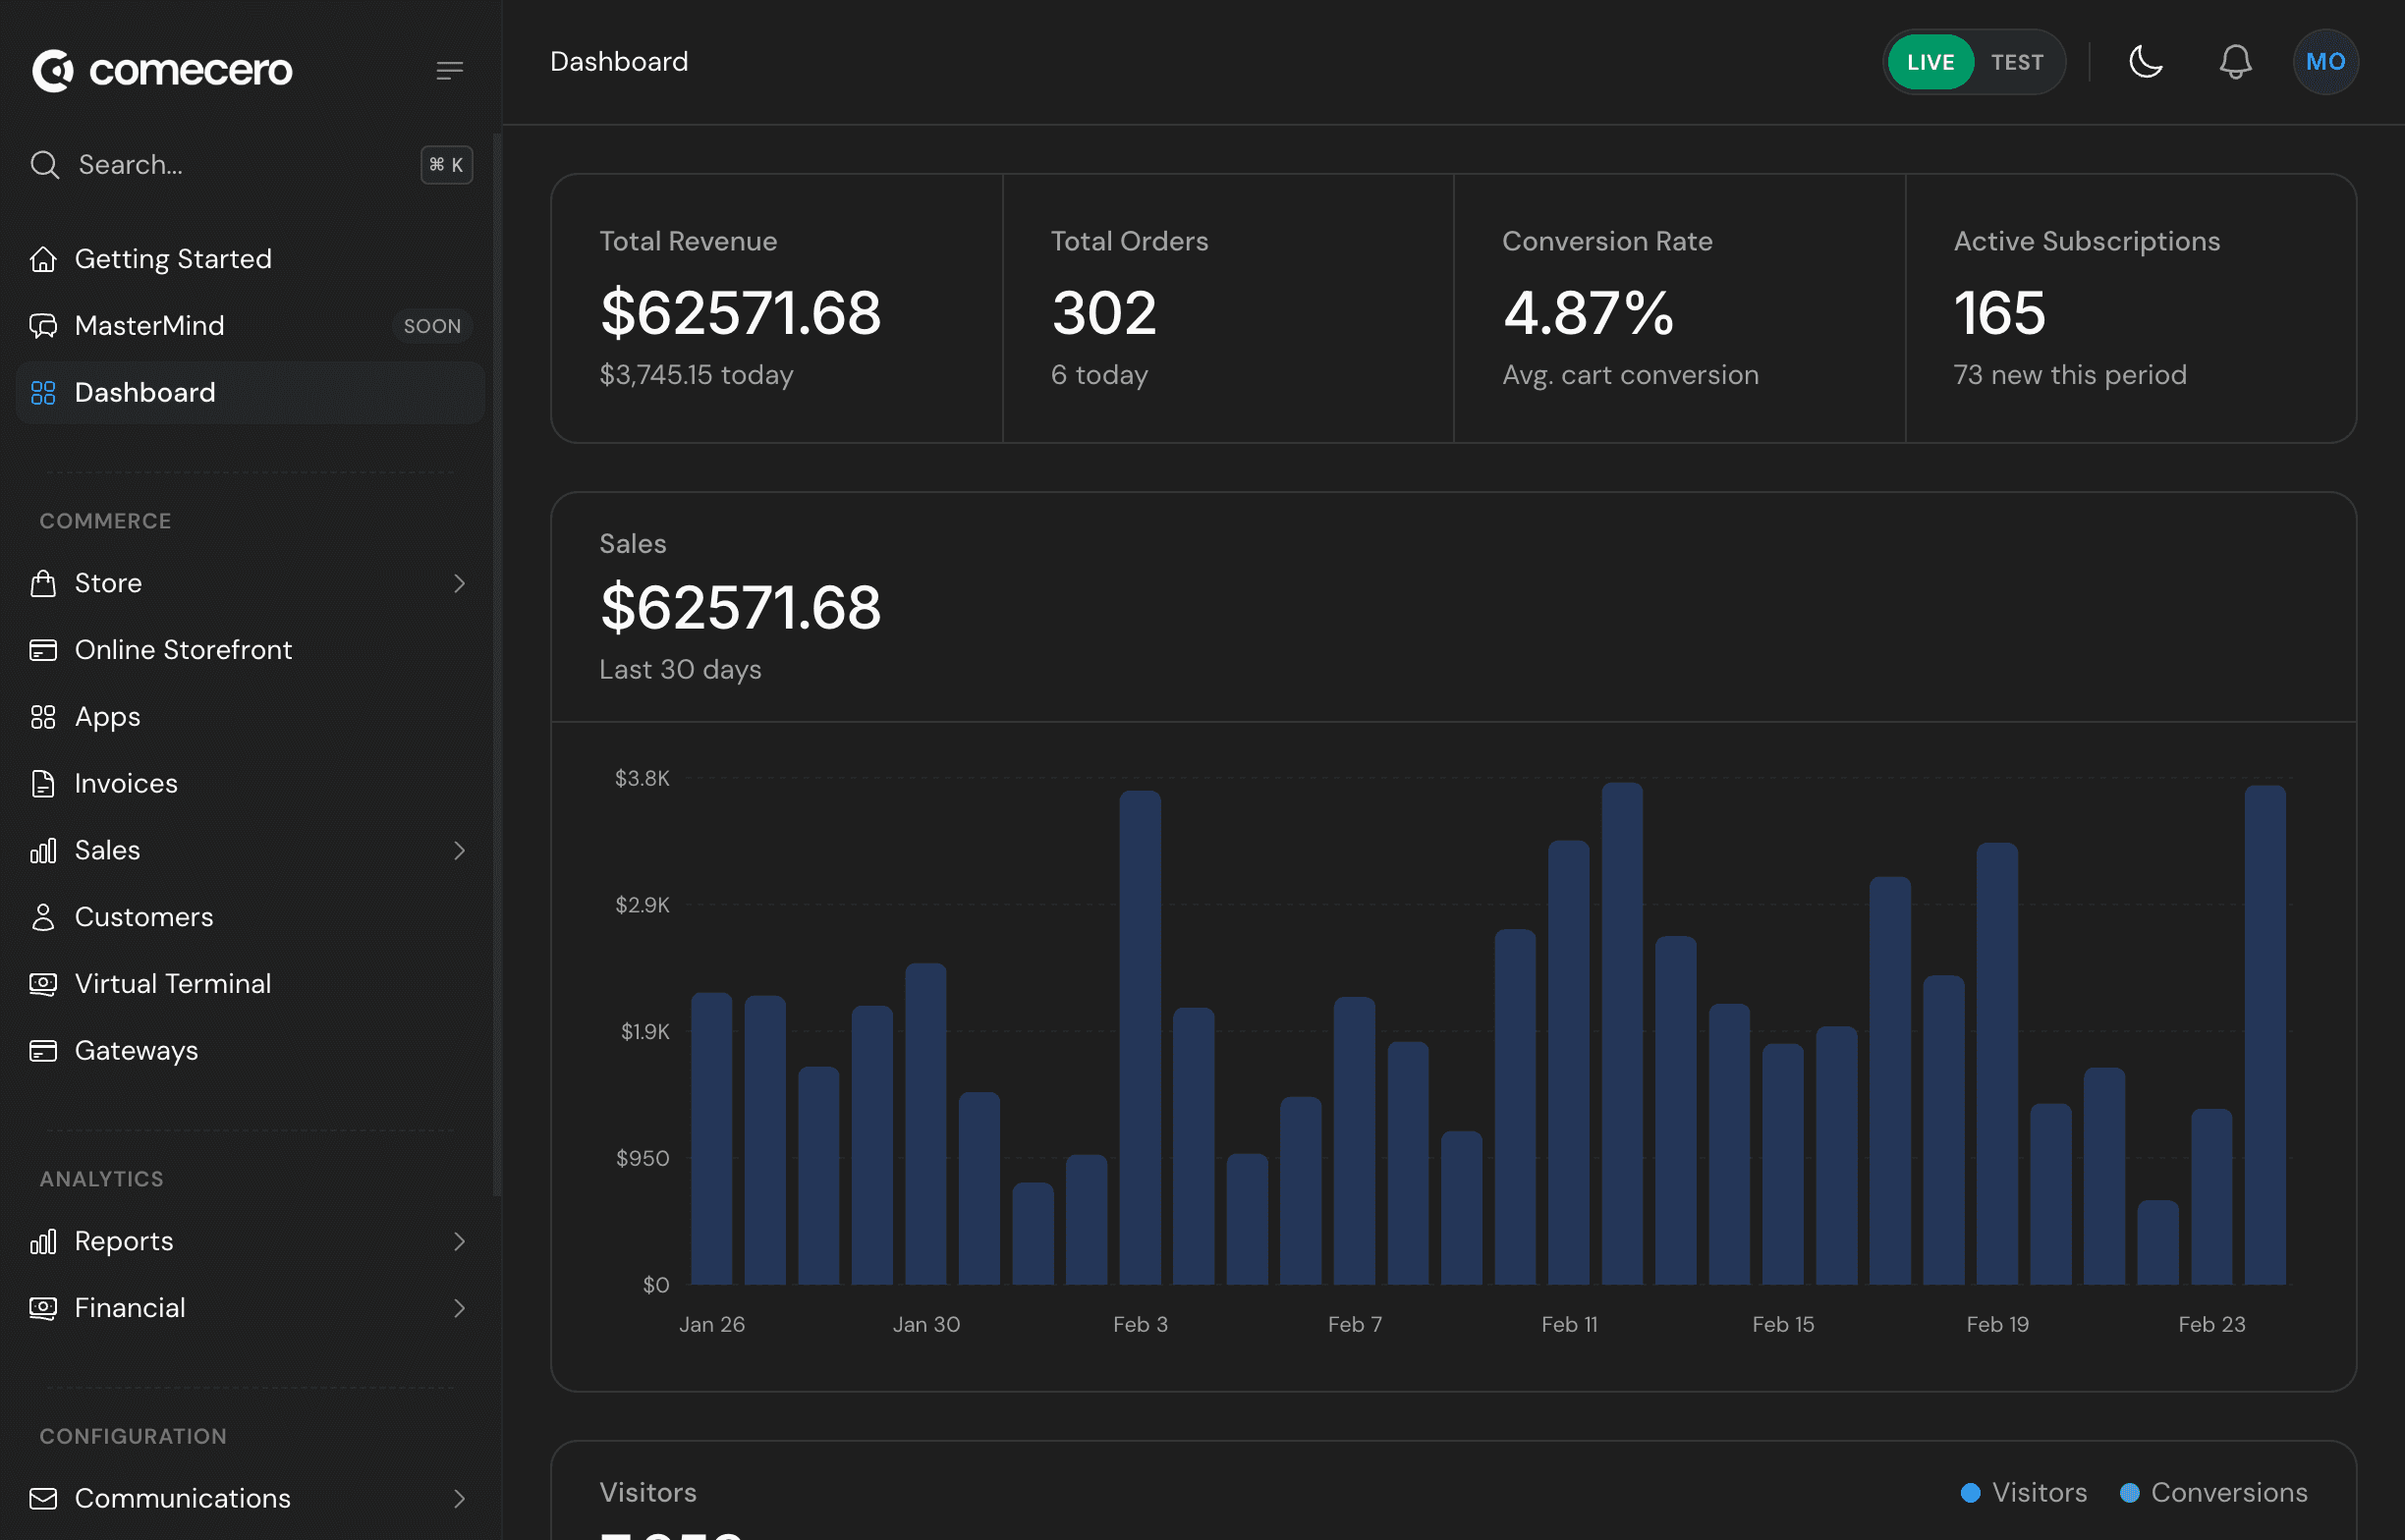Select the Gateways icon in sidebar

[x=43, y=1050]
